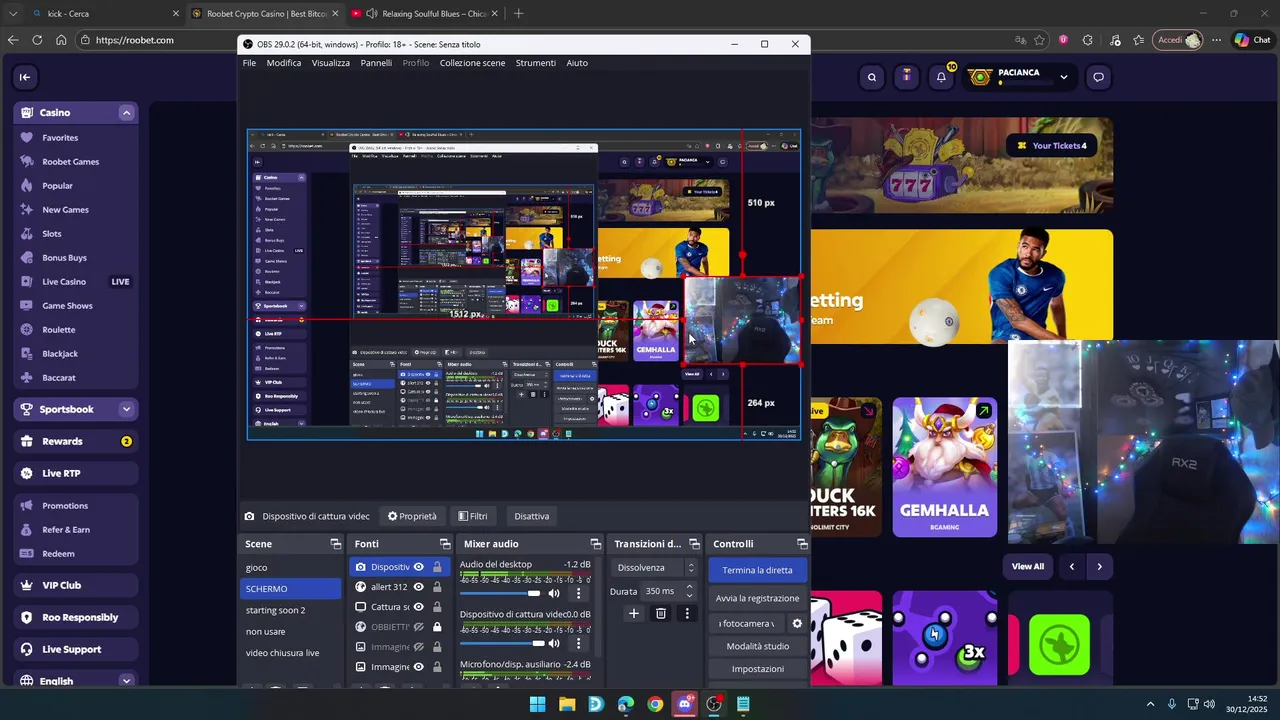
Task: Undock the Mixer audio panel
Action: pyautogui.click(x=596, y=544)
